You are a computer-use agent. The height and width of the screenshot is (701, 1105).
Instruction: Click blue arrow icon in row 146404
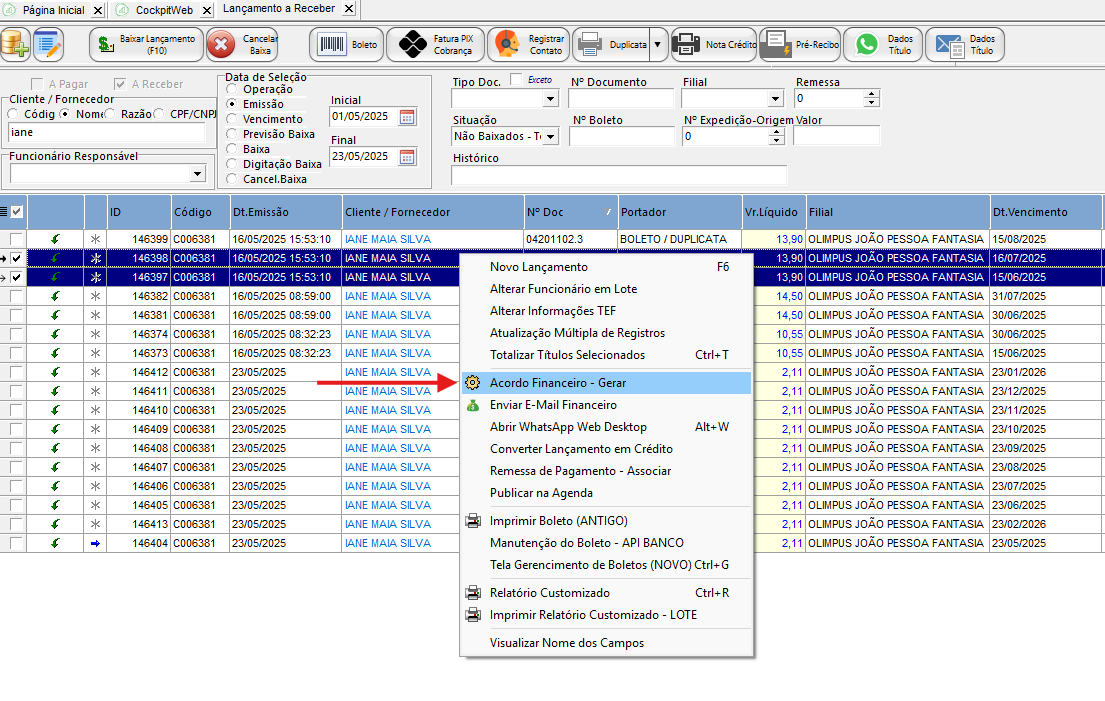95,543
